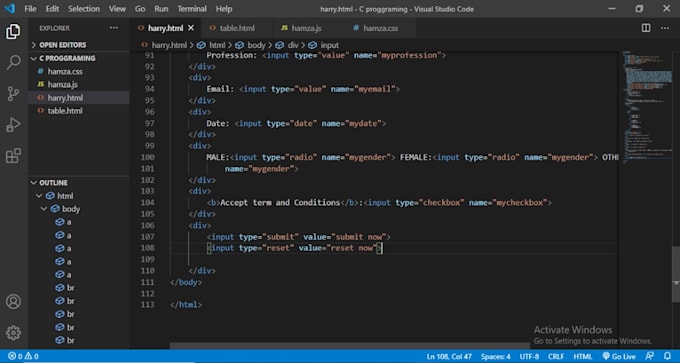Open Accounts menu in activity bar
680x363 pixels.
point(13,302)
